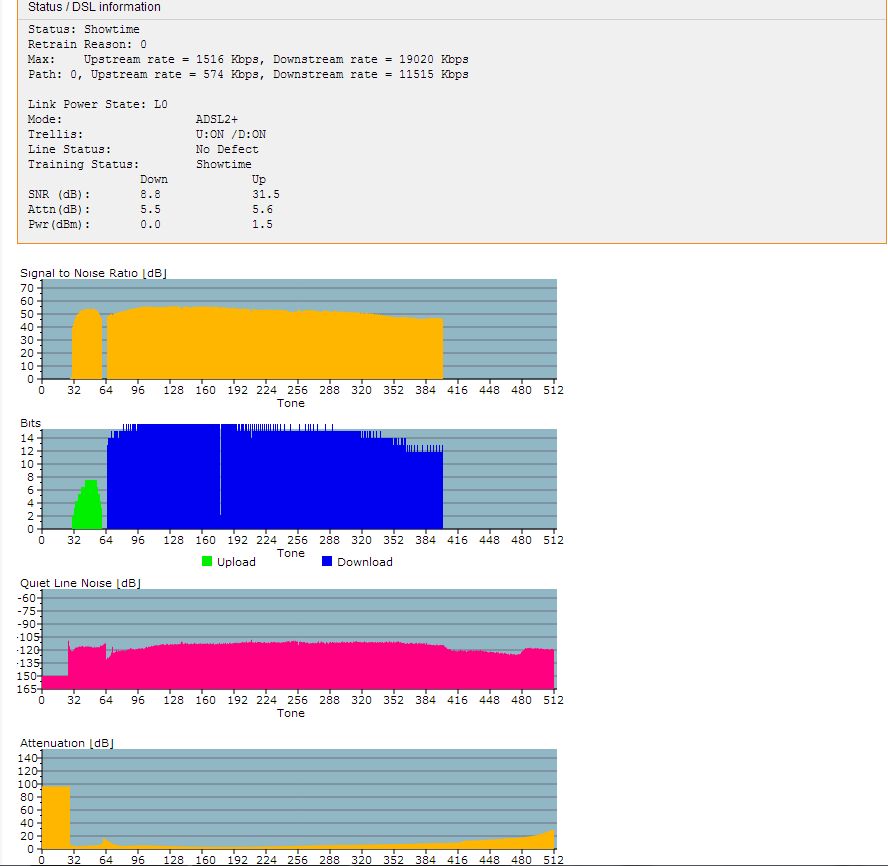
Task: Click the "Trellis:" row label
Action: [56, 134]
